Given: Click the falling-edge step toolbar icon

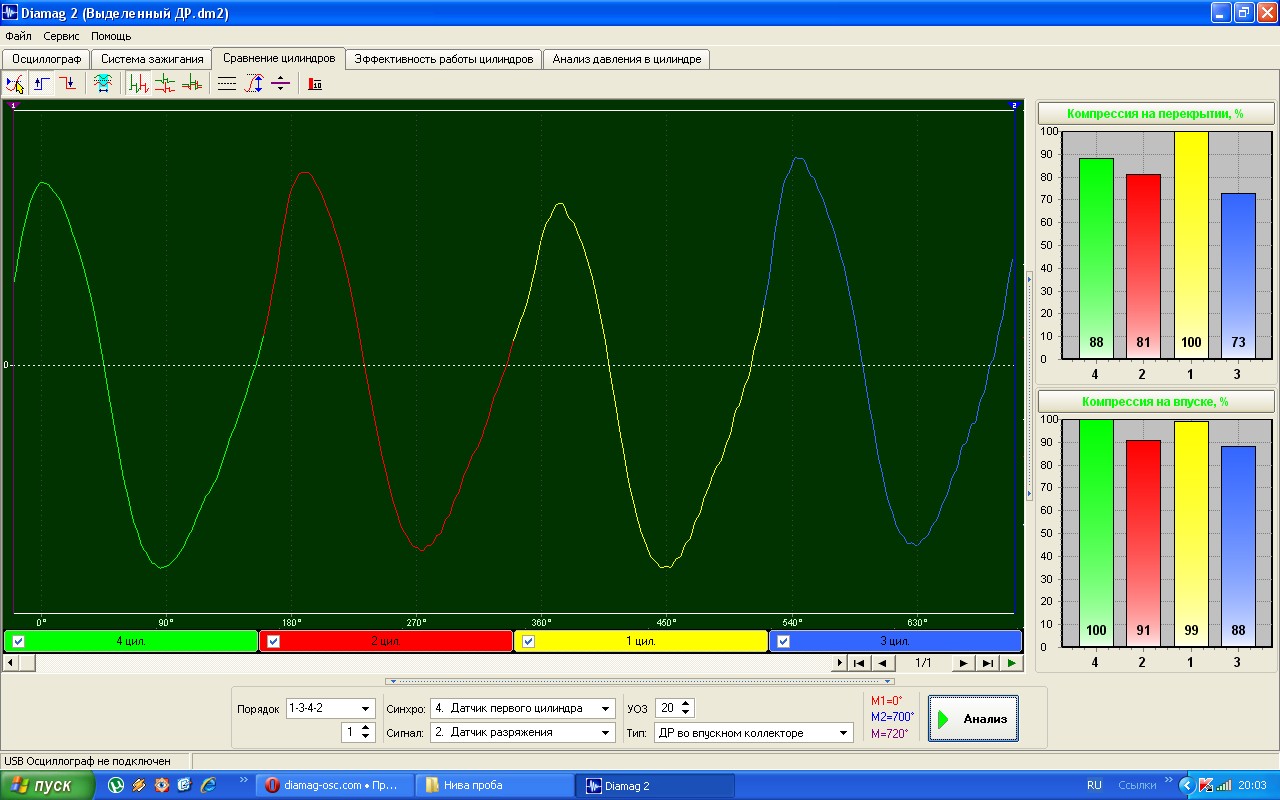Looking at the screenshot, I should (x=67, y=84).
